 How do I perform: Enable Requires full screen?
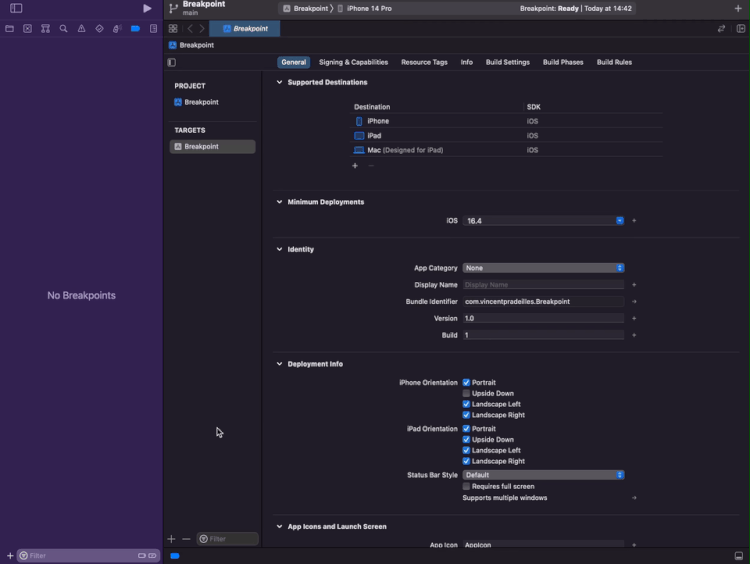[466, 486]
